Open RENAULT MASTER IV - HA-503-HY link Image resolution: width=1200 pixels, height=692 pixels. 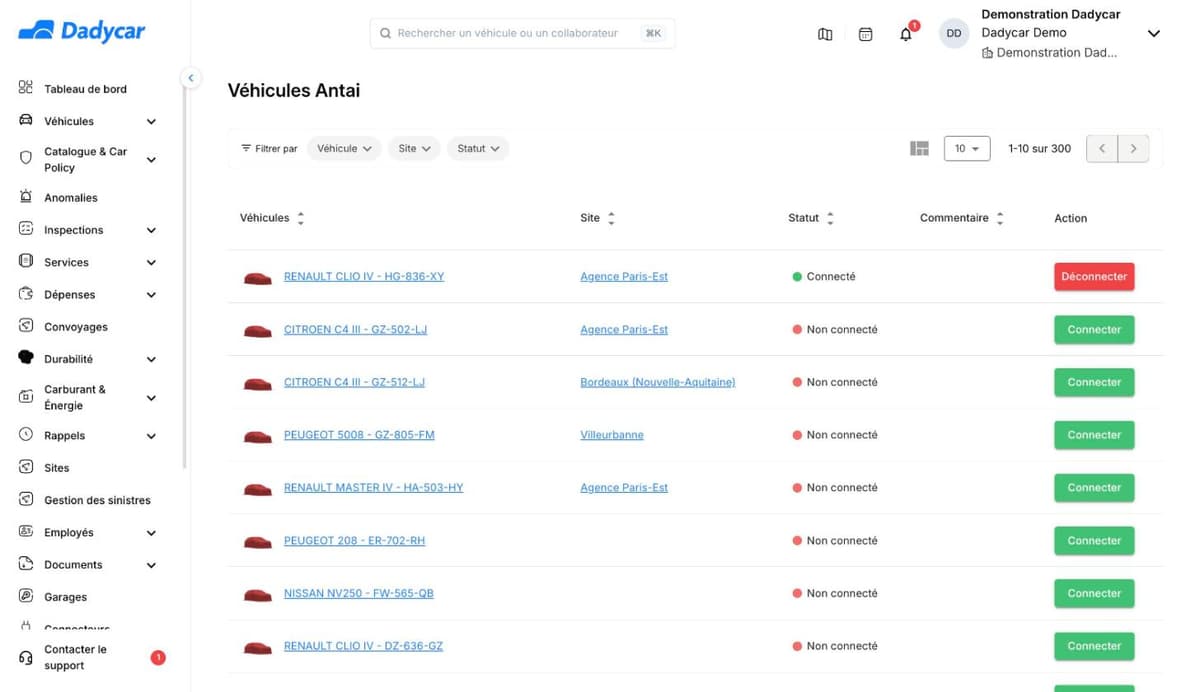[x=374, y=488]
